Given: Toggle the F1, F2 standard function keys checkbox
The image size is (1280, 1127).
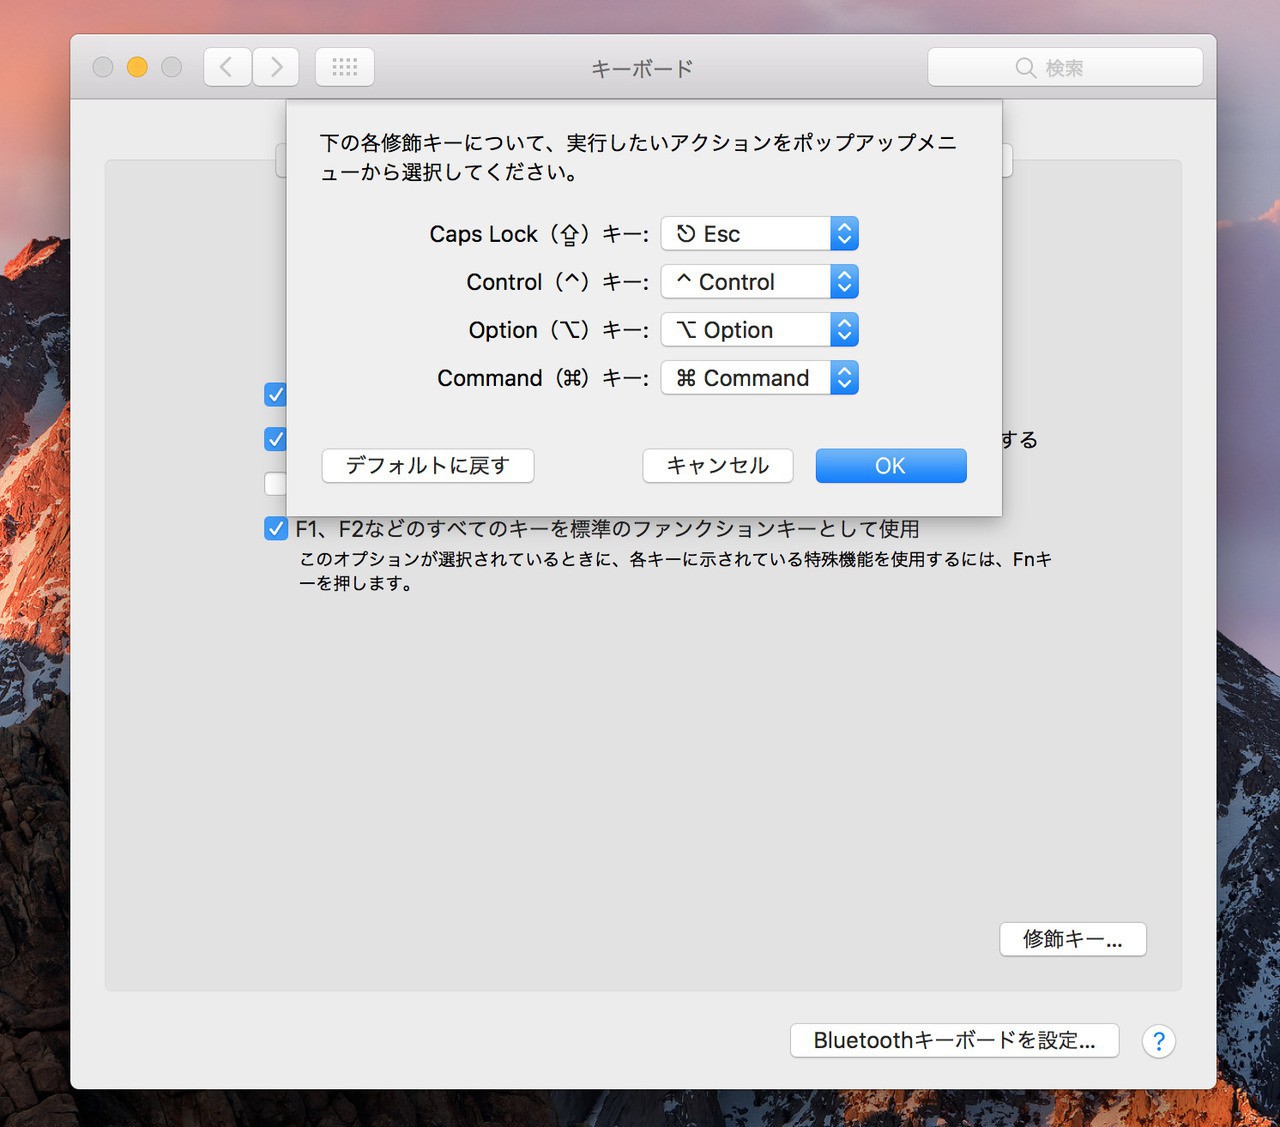Looking at the screenshot, I should [x=276, y=528].
